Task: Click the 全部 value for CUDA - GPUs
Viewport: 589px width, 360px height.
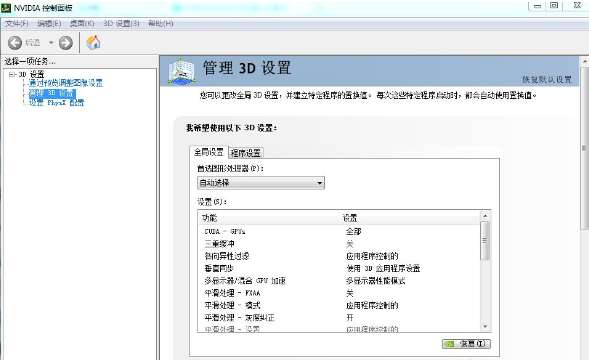Action: 353,231
